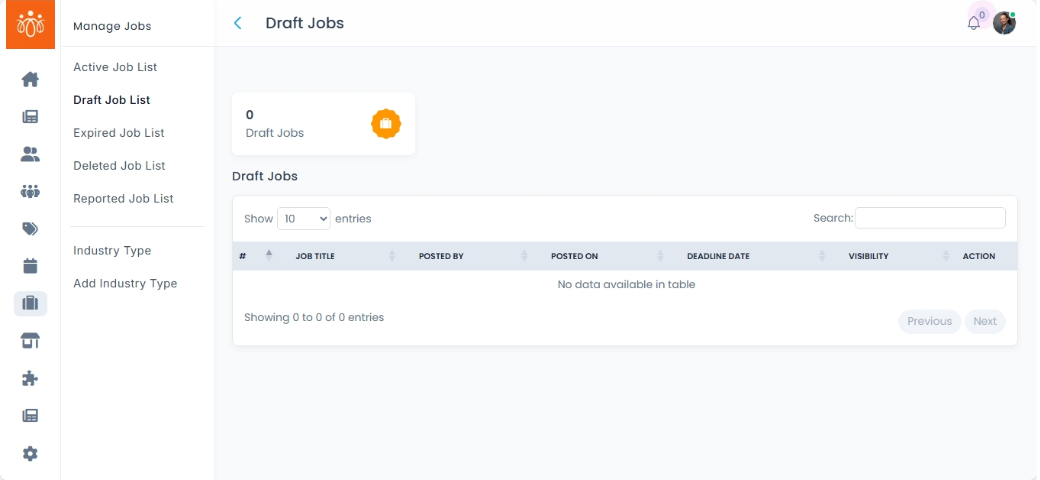Sort table by Deadline Date column
The width and height of the screenshot is (1040, 480).
point(718,256)
